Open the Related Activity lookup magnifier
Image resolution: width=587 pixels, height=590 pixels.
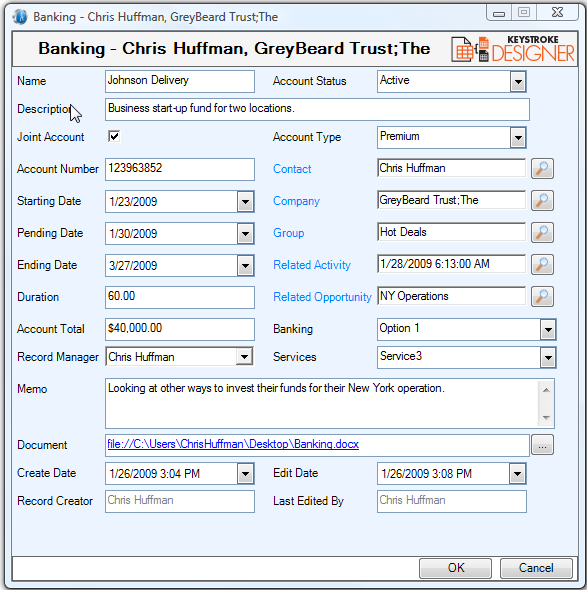(542, 265)
